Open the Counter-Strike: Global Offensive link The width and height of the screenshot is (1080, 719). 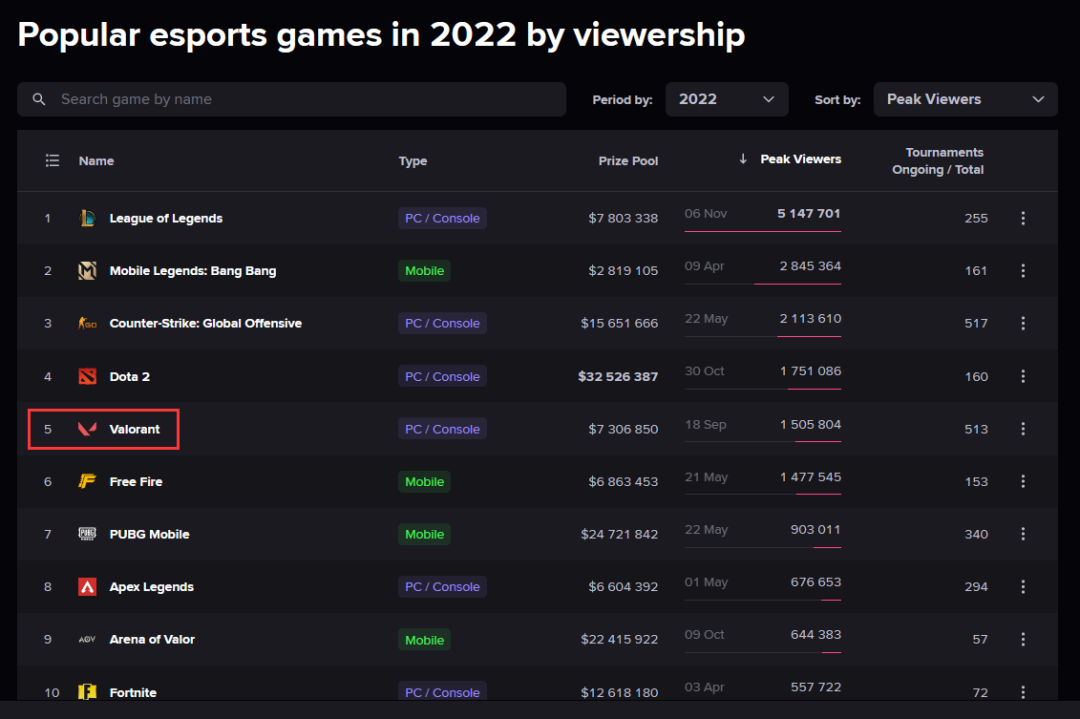click(x=205, y=323)
